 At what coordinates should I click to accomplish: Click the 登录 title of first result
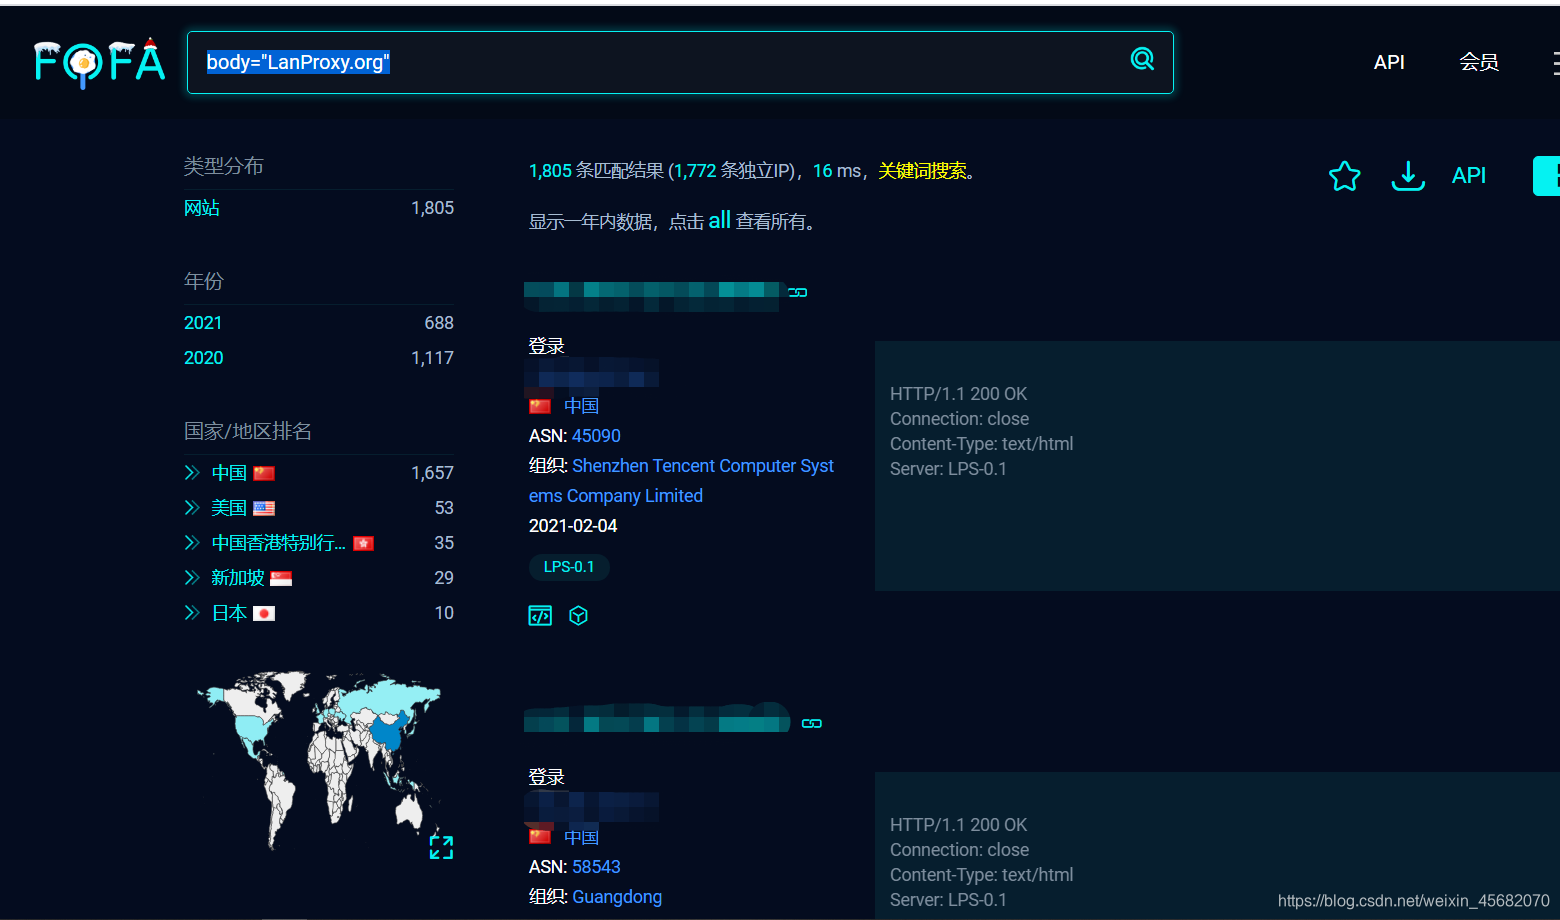tap(547, 346)
